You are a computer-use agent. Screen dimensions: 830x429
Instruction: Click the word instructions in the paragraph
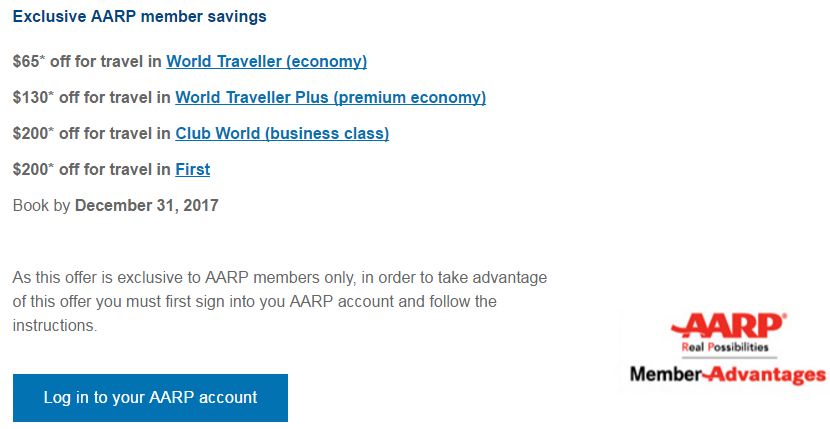(x=55, y=326)
